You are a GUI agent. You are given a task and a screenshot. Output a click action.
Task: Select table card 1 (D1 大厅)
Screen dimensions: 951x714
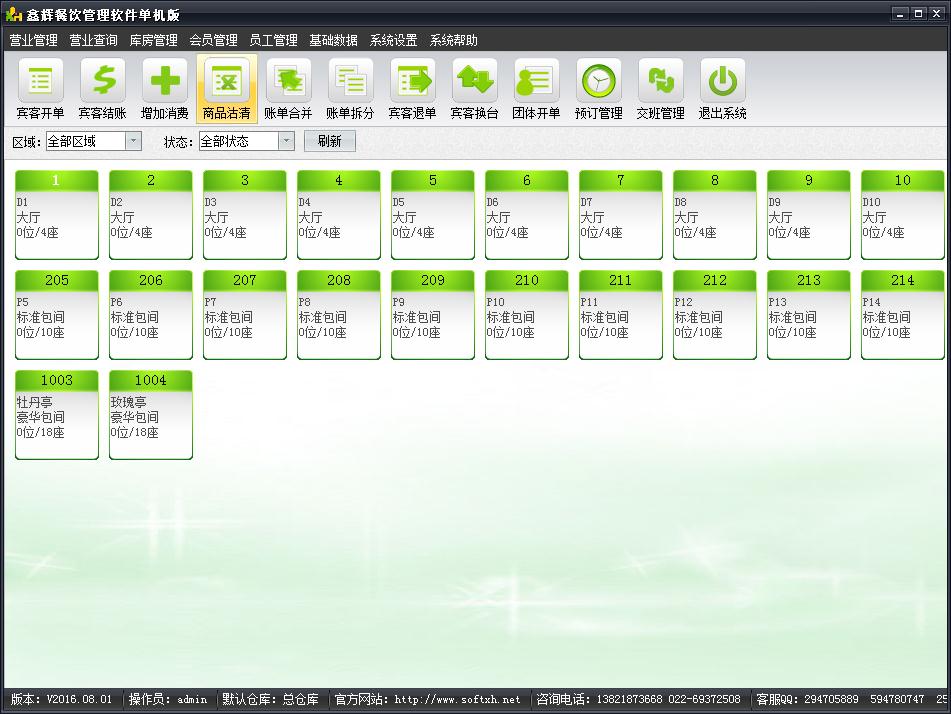(x=56, y=215)
